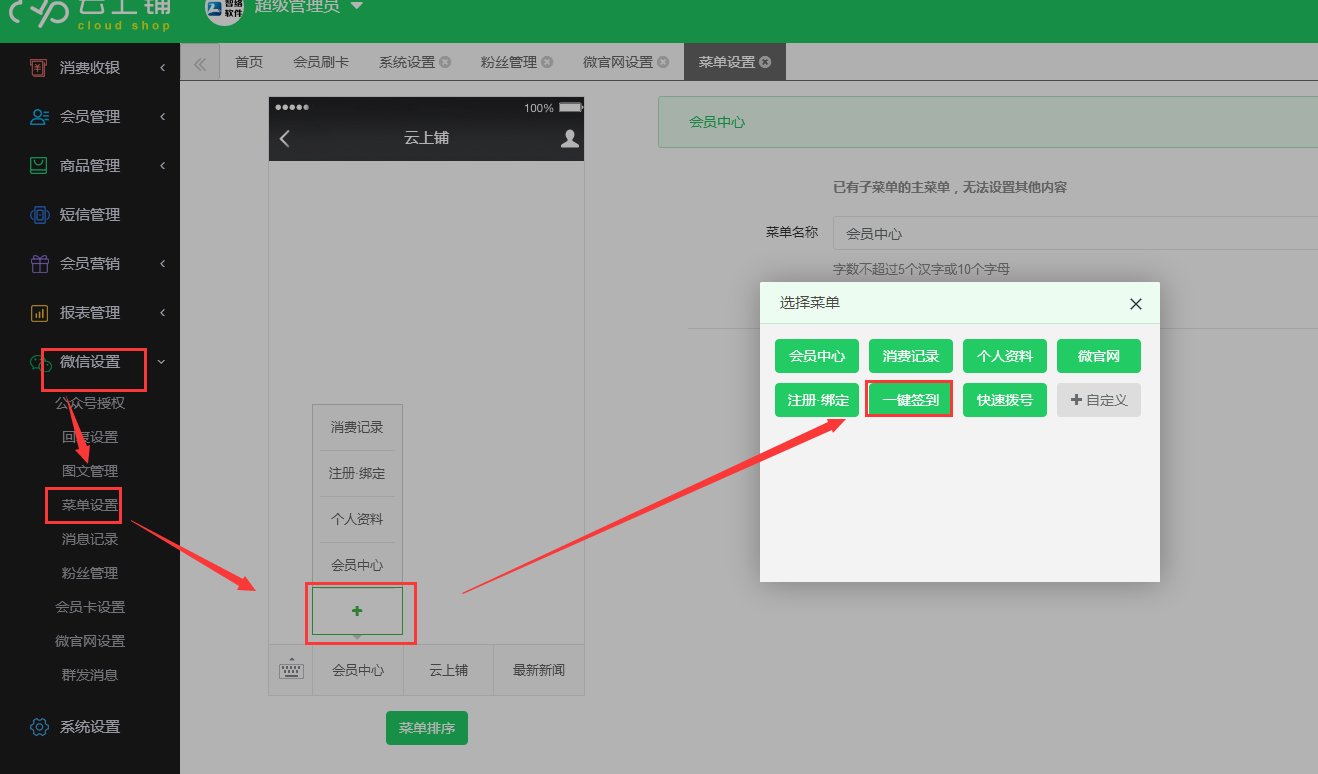
Task: Close the 选择菜单 dialog
Action: 1135,303
